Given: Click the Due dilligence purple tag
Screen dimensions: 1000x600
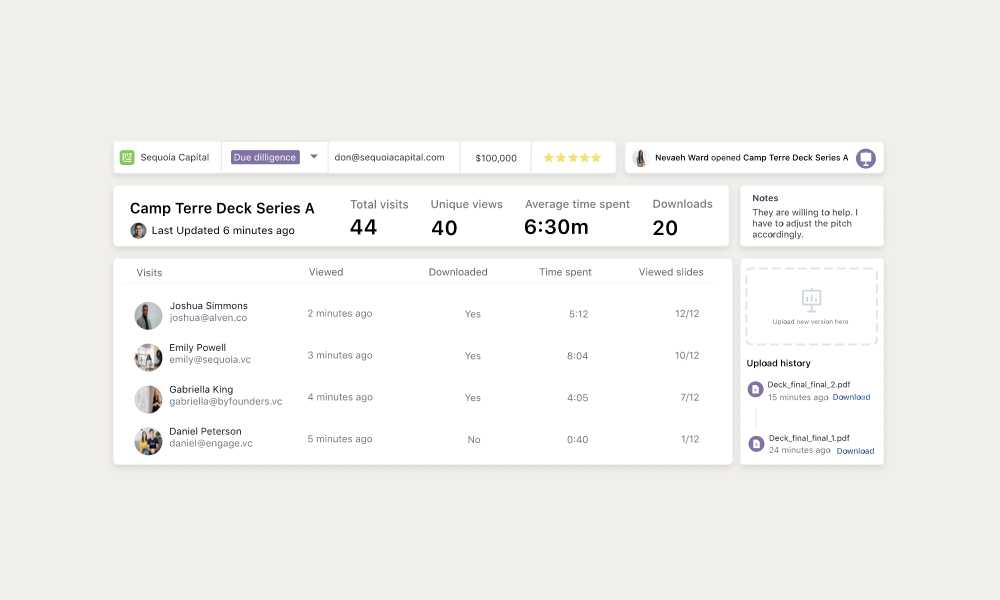Looking at the screenshot, I should [x=265, y=157].
